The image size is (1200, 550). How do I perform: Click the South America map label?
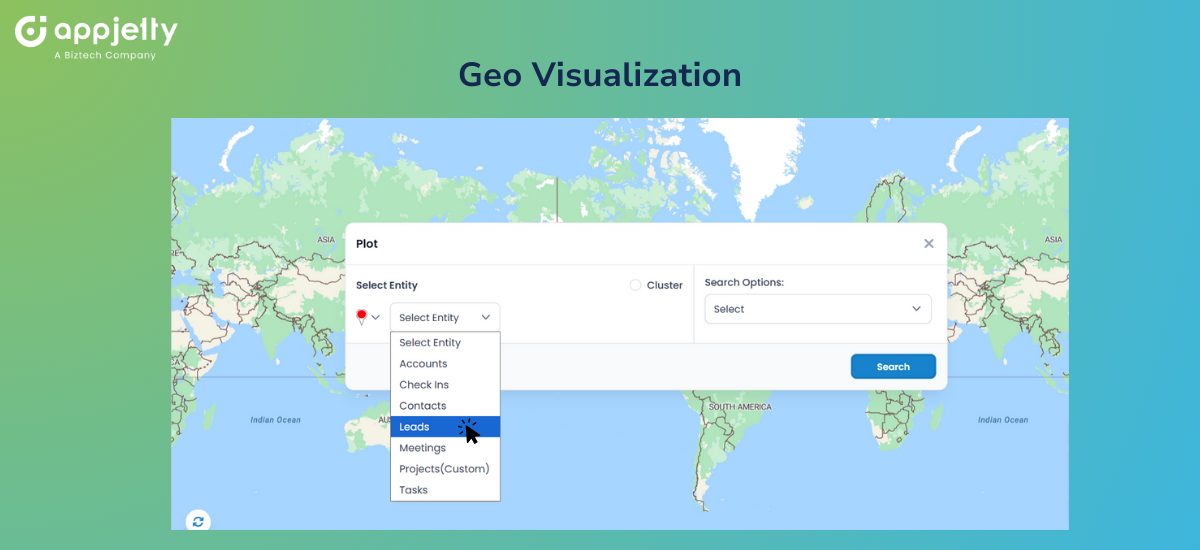click(x=740, y=407)
